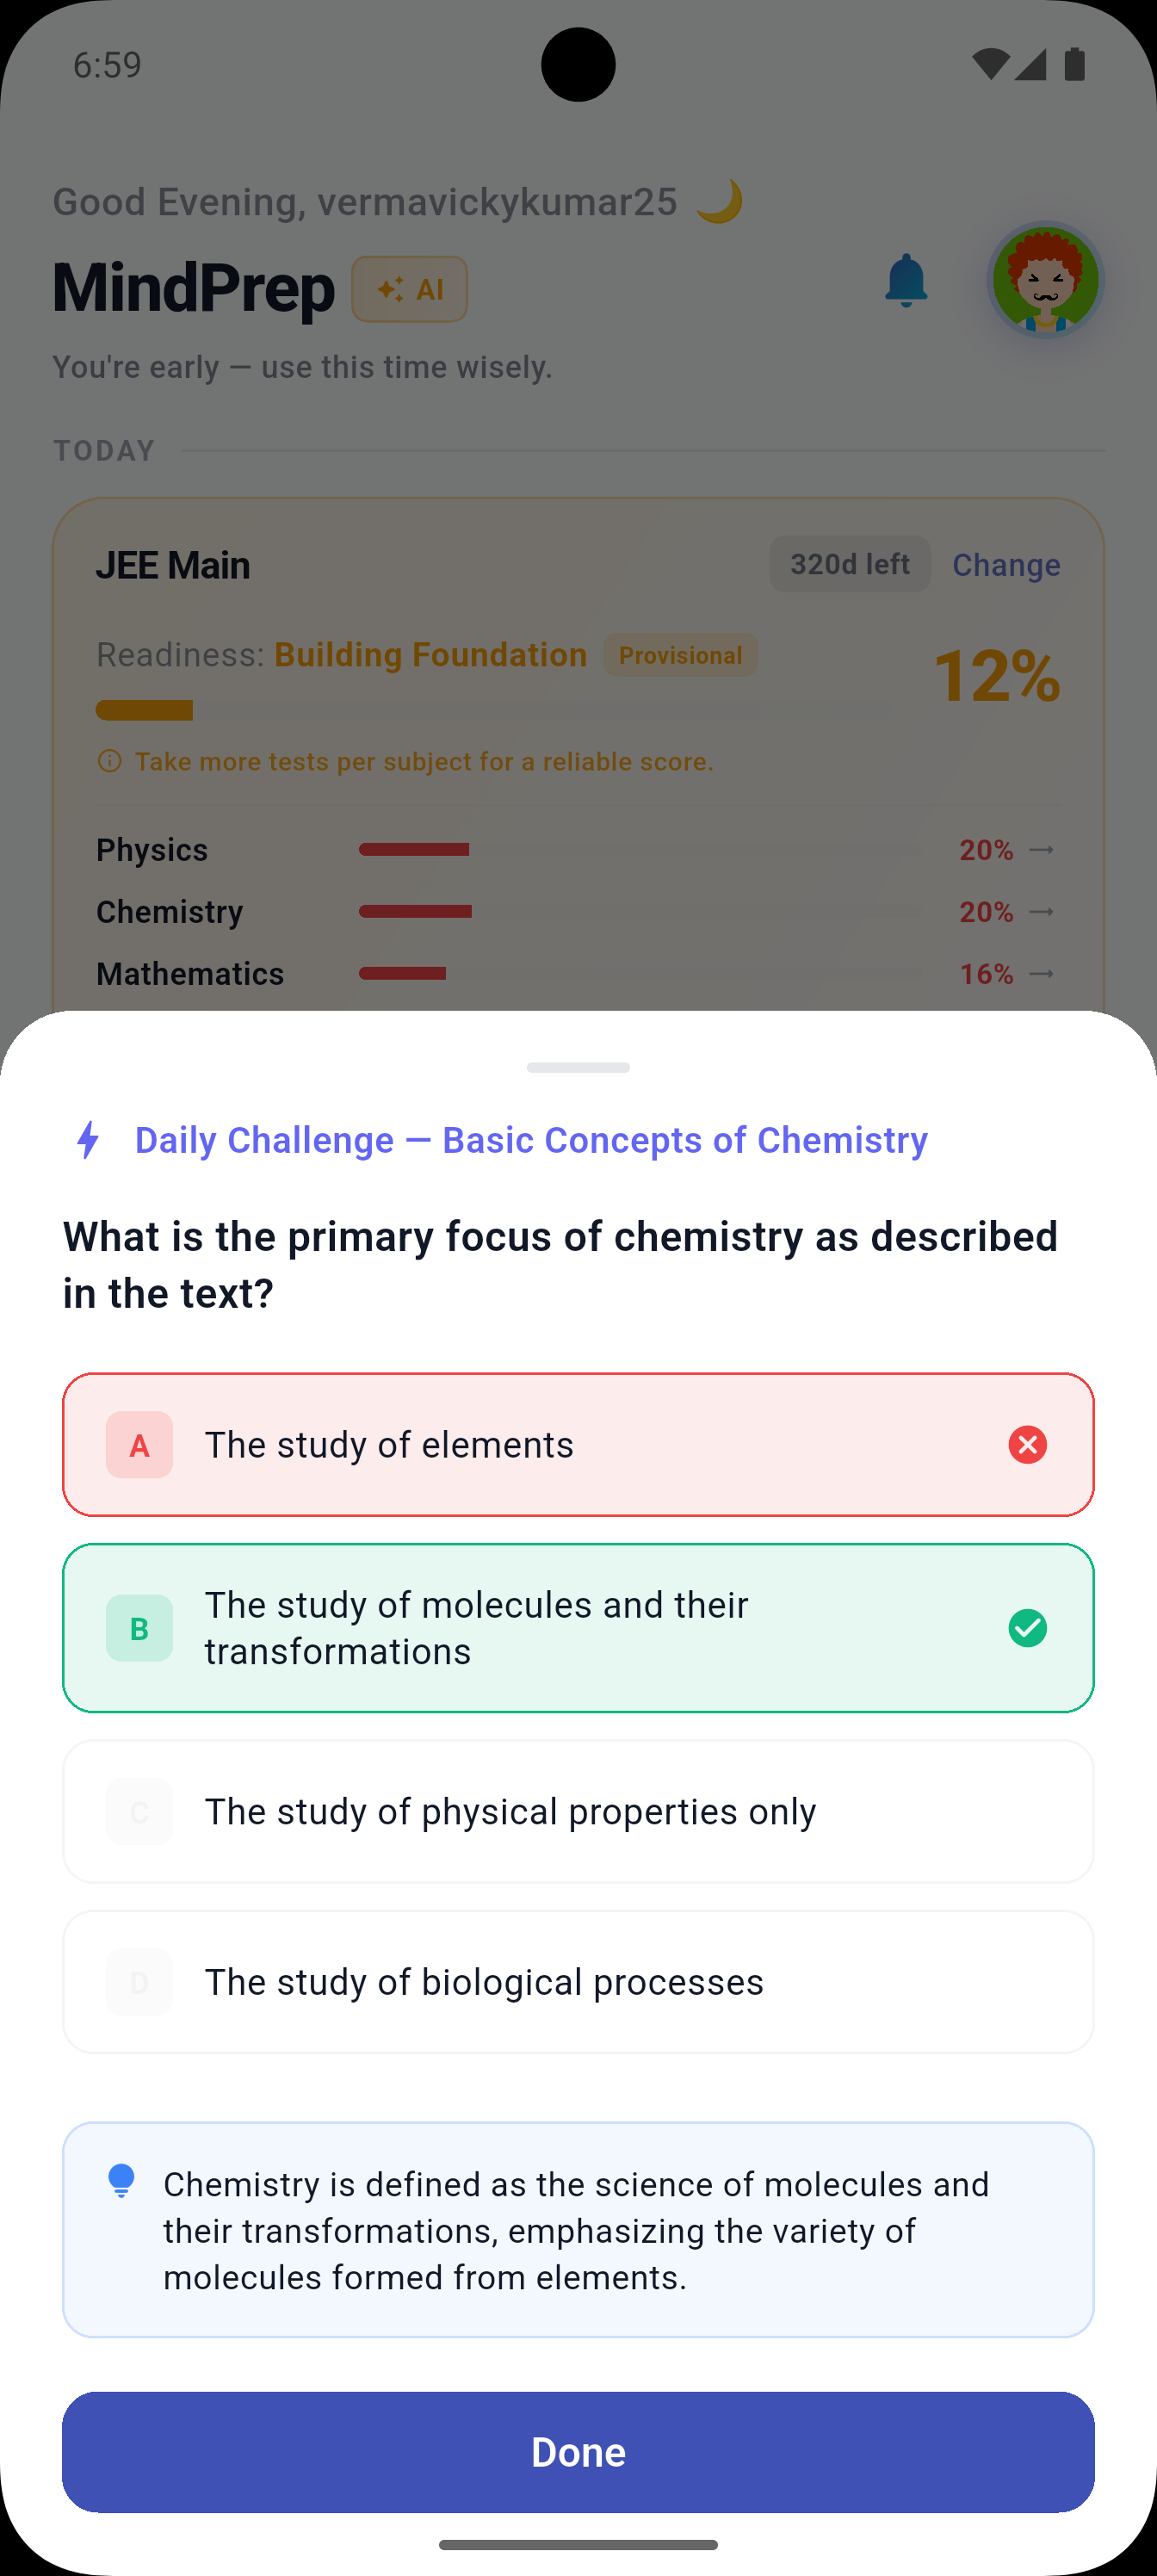
Task: Tap the lightning bolt Daily Challenge icon
Action: coord(89,1140)
